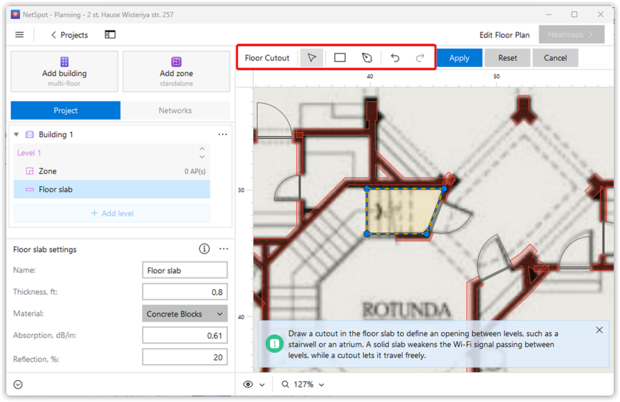
Task: Choose the rectangle cutout tool
Action: tap(340, 58)
